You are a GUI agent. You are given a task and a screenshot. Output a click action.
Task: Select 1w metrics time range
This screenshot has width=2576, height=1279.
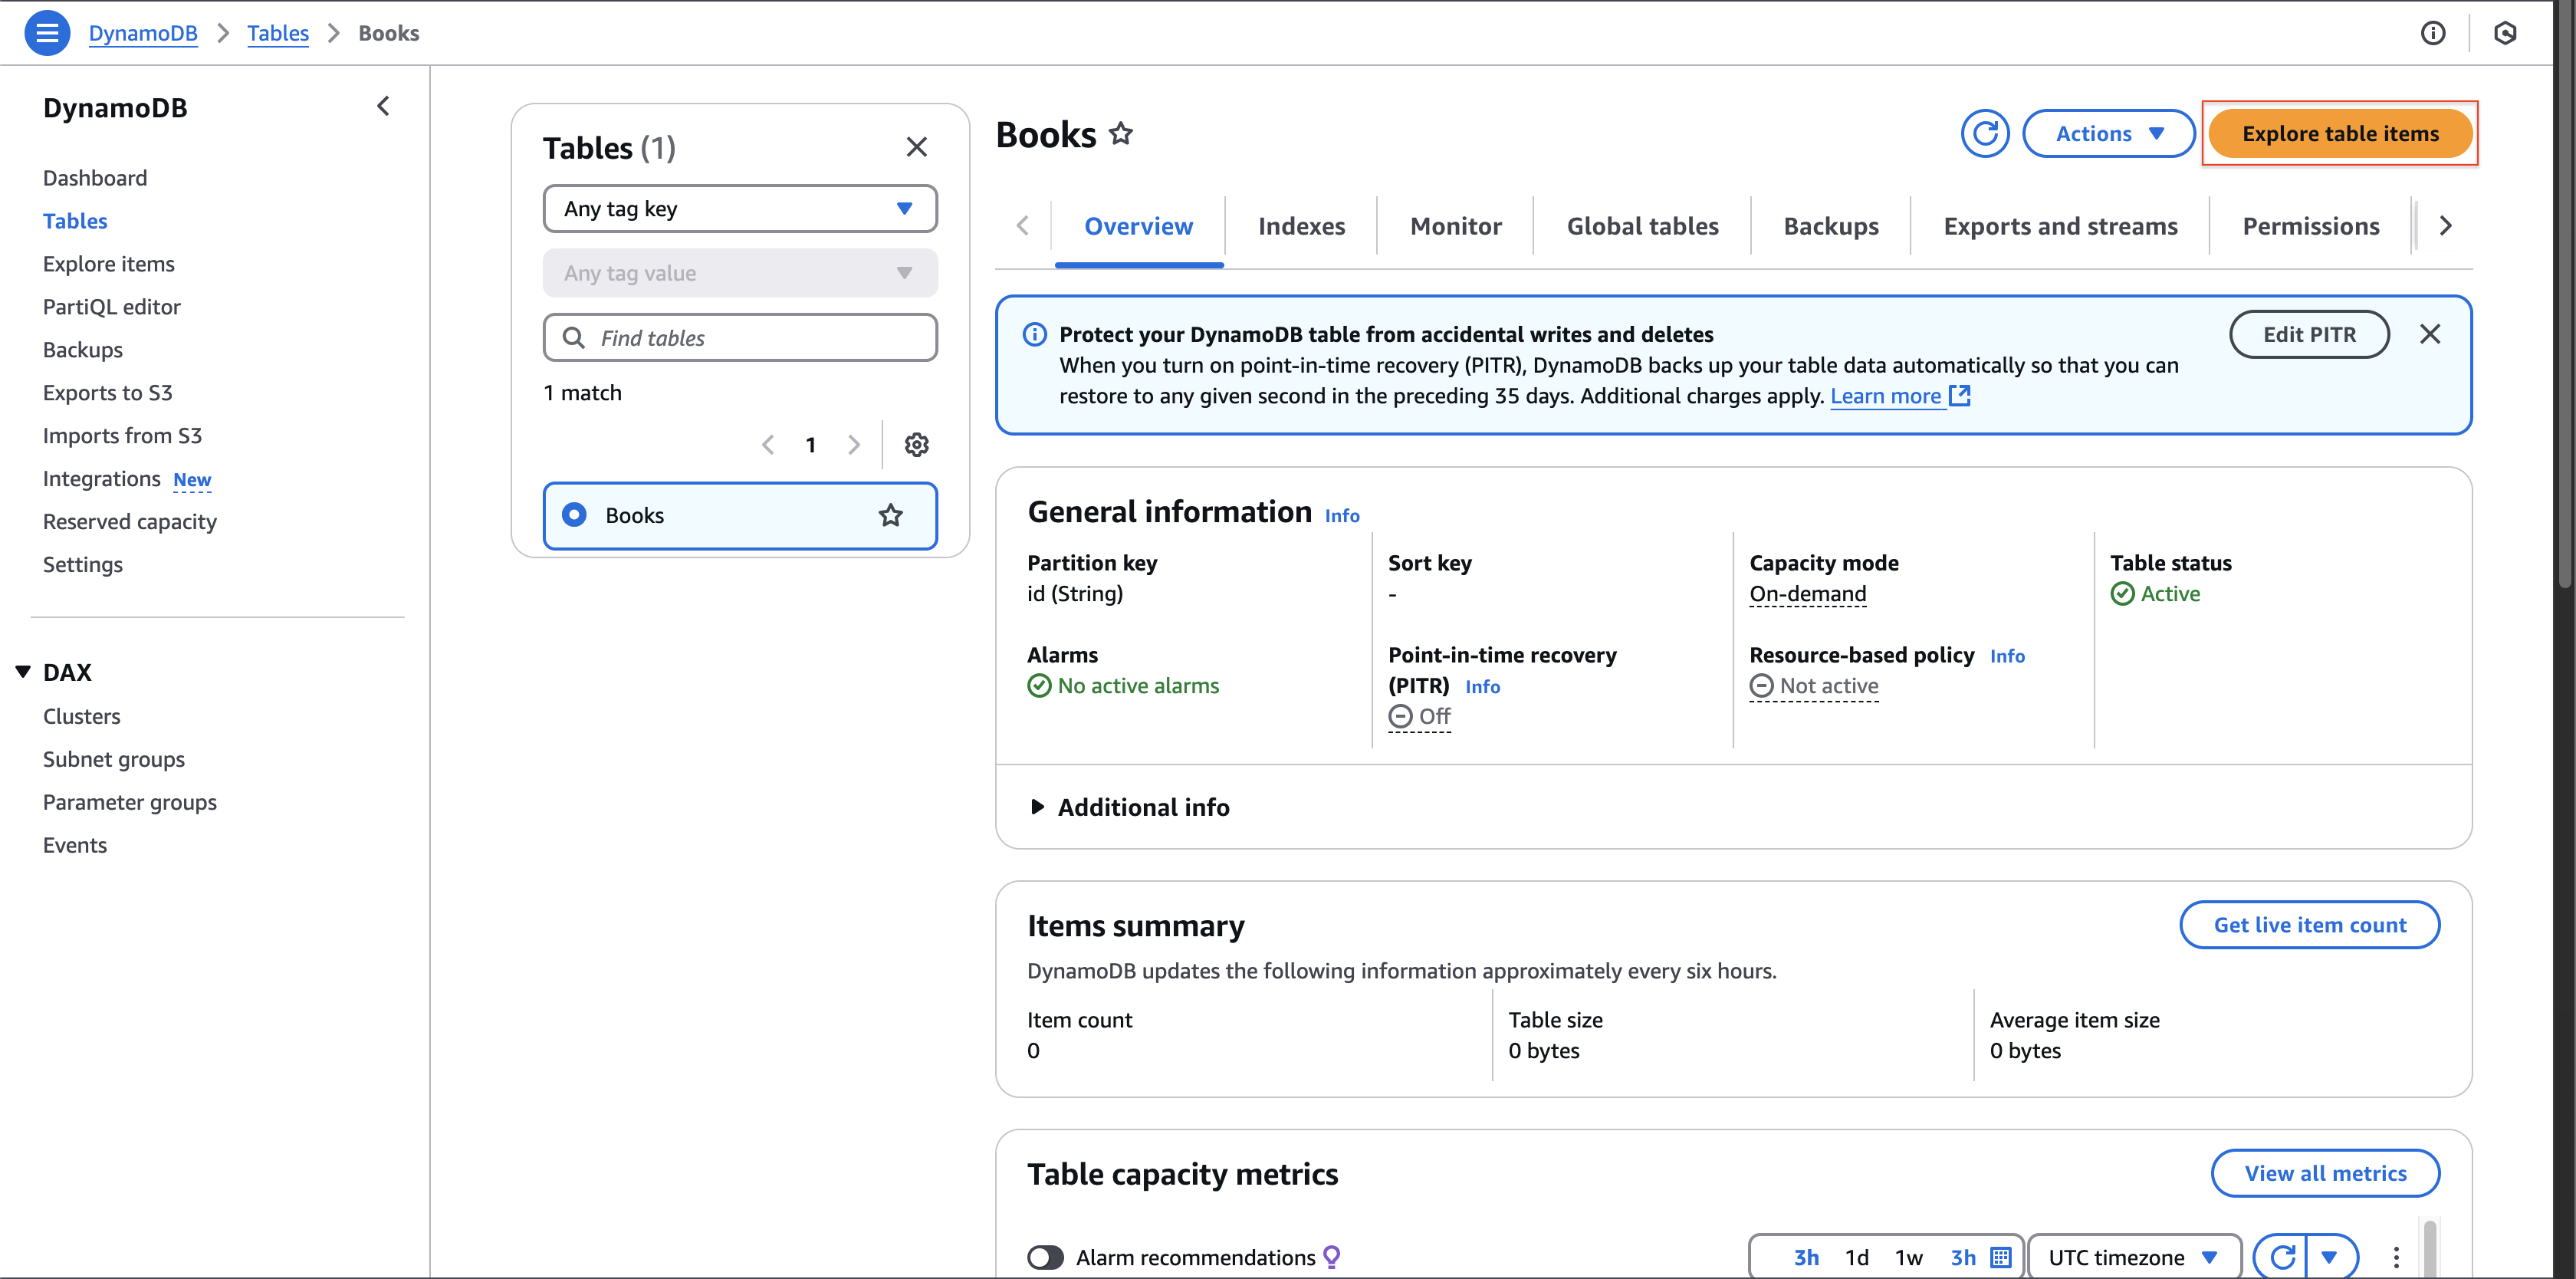1908,1257
